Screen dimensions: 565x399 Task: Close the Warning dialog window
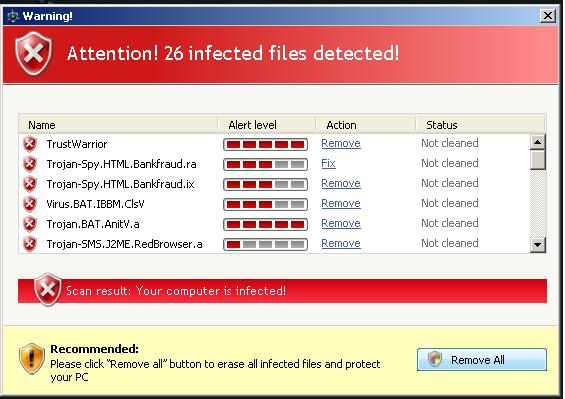[x=548, y=15]
